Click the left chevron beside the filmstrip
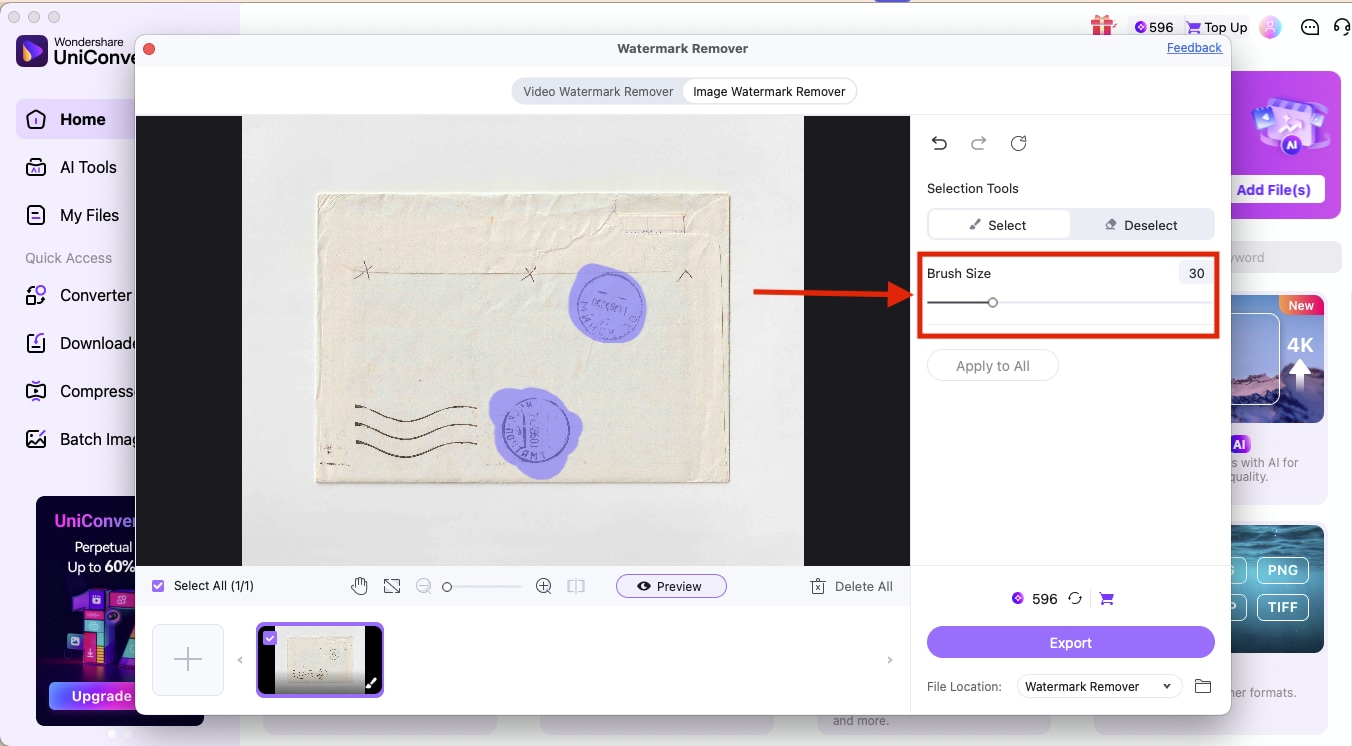The height and width of the screenshot is (746, 1352). tap(240, 660)
